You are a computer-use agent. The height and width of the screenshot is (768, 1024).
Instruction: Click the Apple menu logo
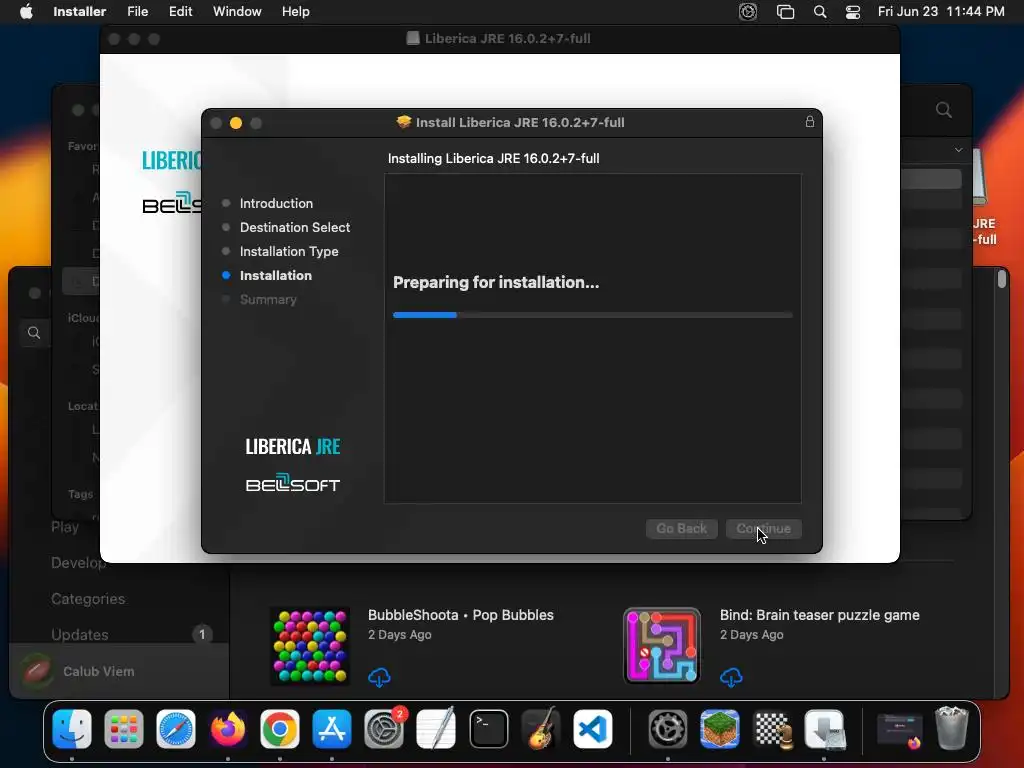click(x=26, y=12)
